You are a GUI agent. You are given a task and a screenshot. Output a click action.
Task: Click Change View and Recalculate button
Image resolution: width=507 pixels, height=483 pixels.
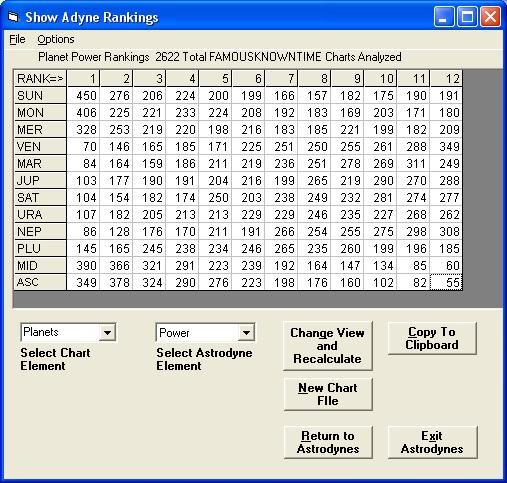(327, 346)
